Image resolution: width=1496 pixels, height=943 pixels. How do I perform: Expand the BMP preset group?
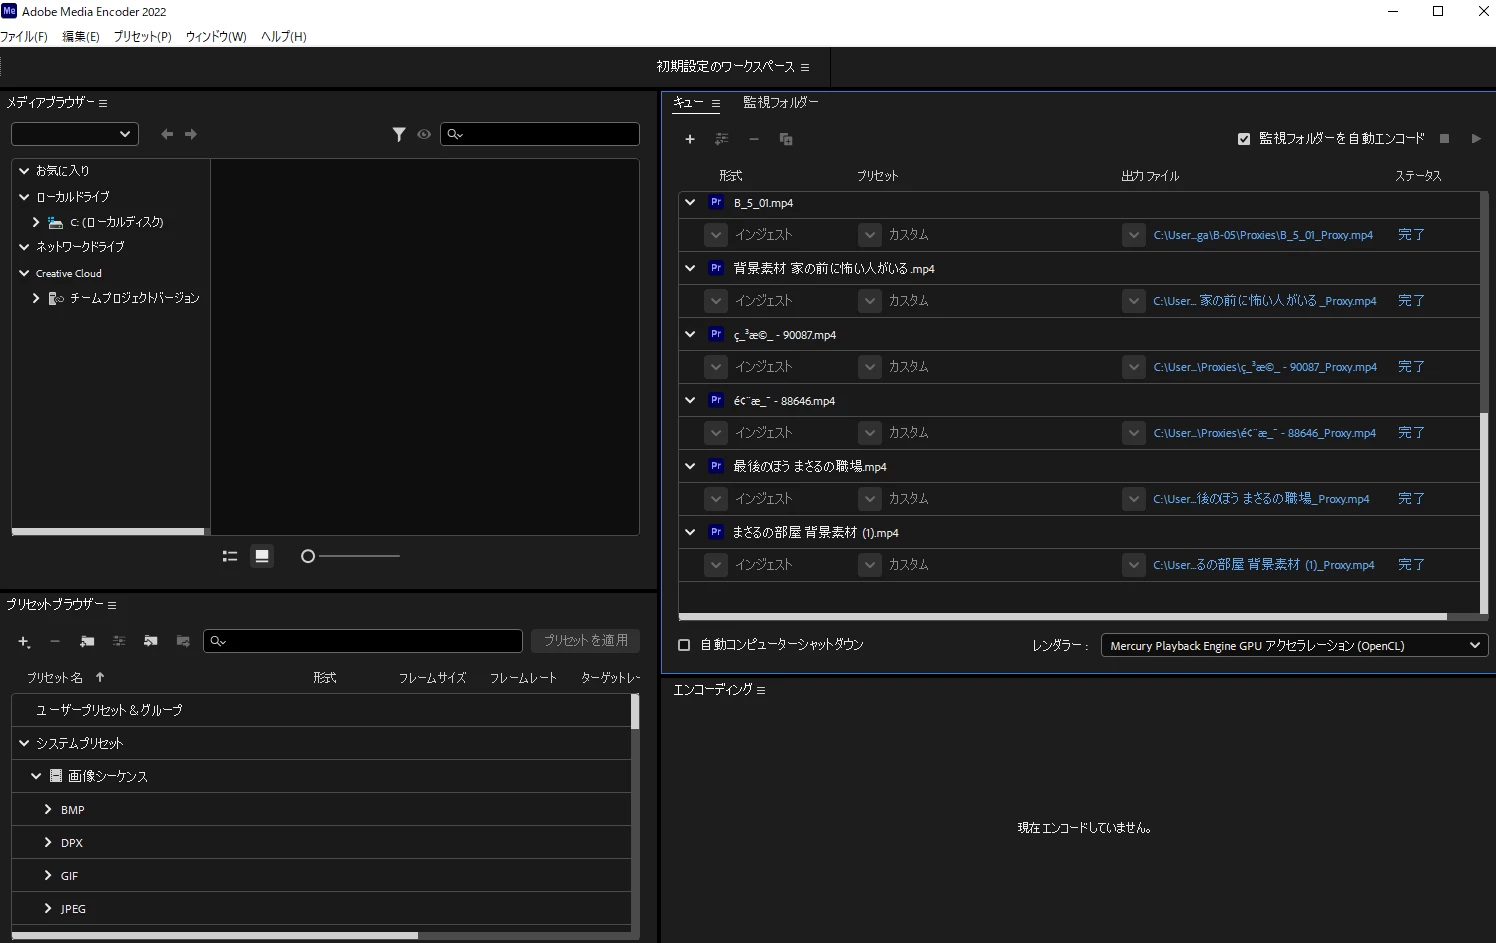click(x=47, y=809)
